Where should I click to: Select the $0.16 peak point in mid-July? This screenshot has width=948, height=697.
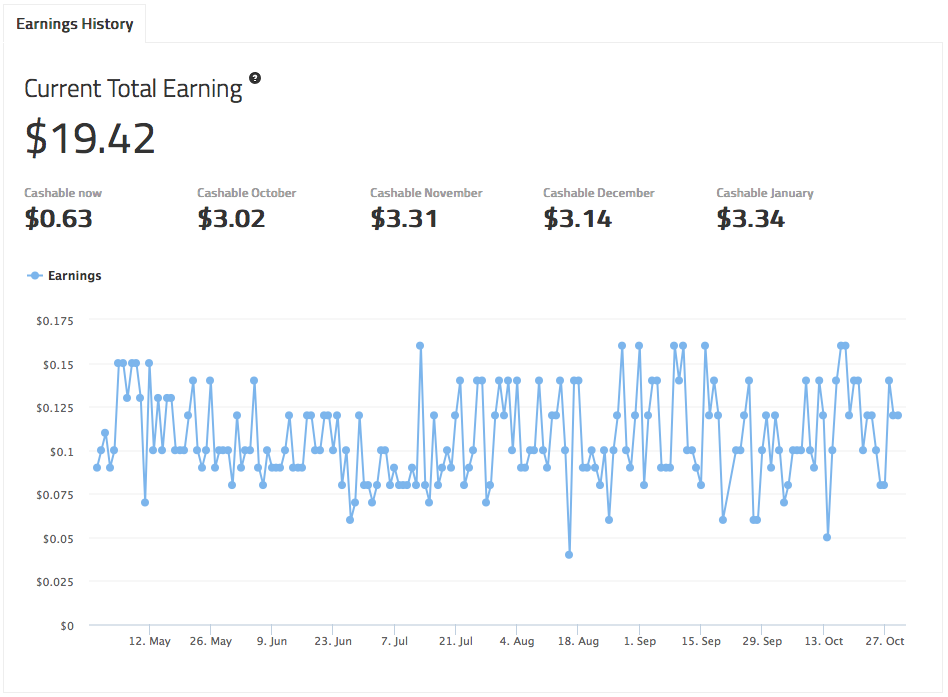click(420, 346)
